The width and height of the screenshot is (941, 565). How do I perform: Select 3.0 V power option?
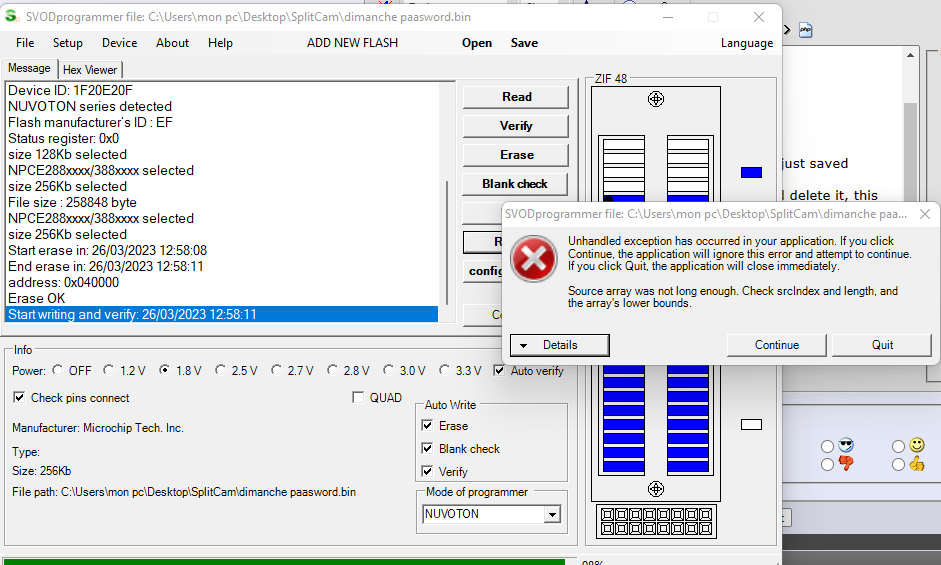pyautogui.click(x=389, y=370)
